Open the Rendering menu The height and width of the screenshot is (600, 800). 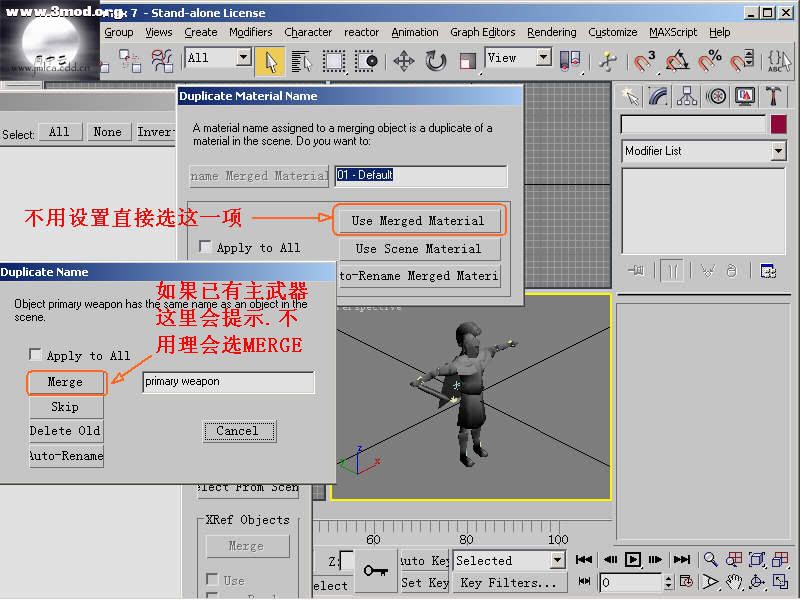(x=551, y=32)
